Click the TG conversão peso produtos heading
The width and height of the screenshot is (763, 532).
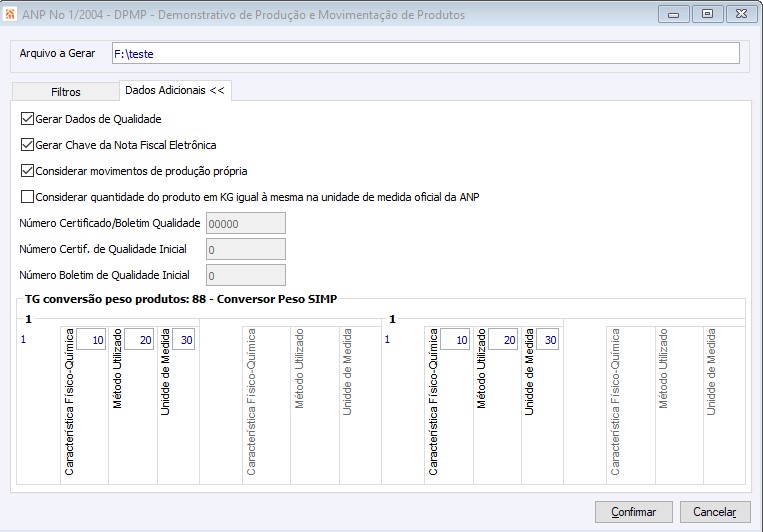click(x=181, y=299)
